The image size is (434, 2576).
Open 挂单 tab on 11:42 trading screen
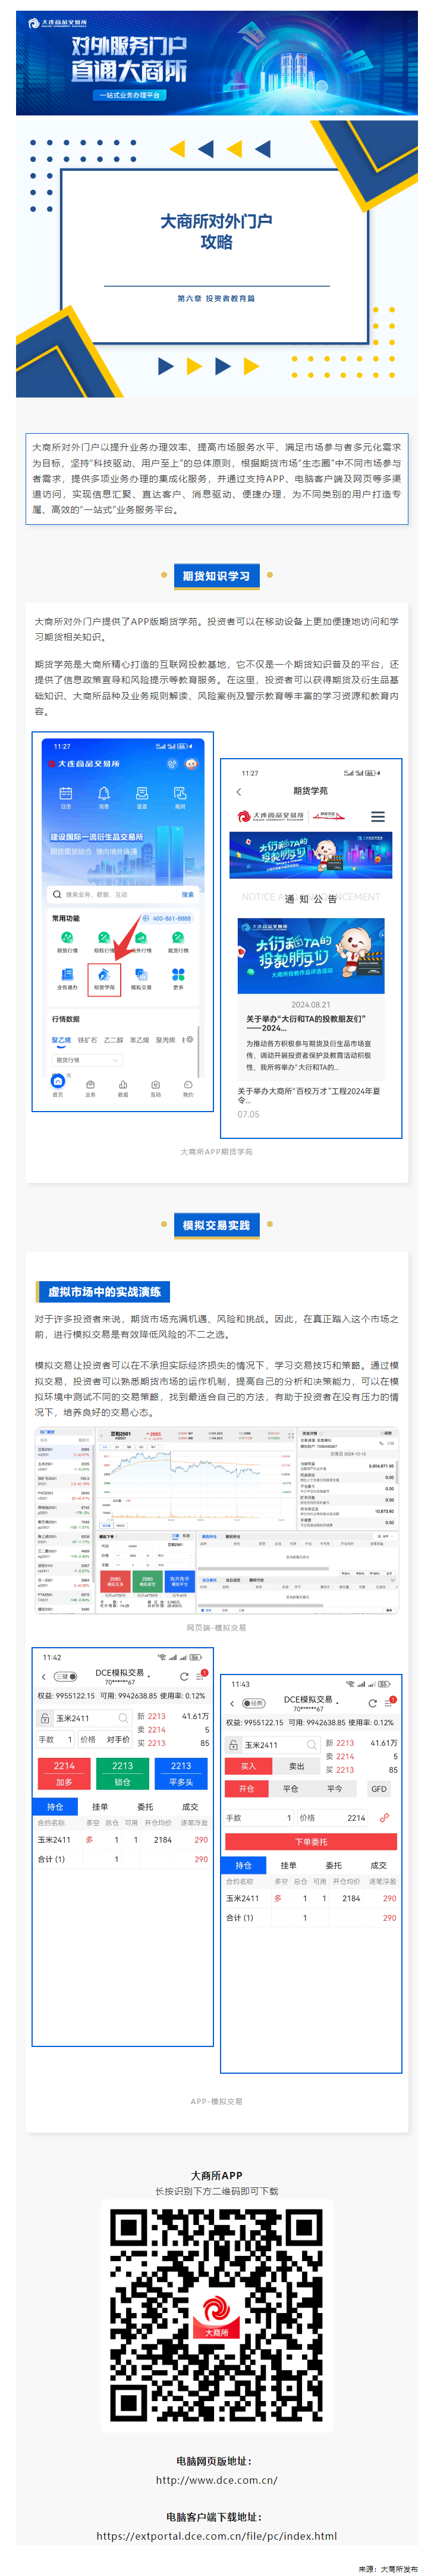[100, 1807]
